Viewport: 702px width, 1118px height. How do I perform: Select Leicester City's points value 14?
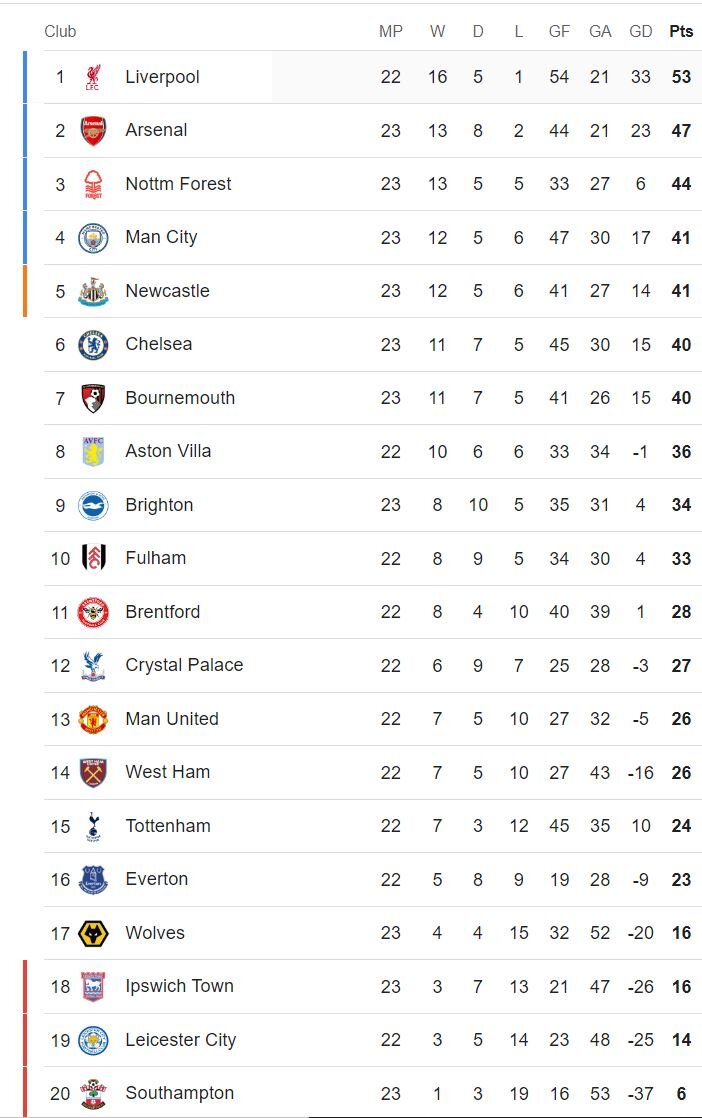(681, 1040)
